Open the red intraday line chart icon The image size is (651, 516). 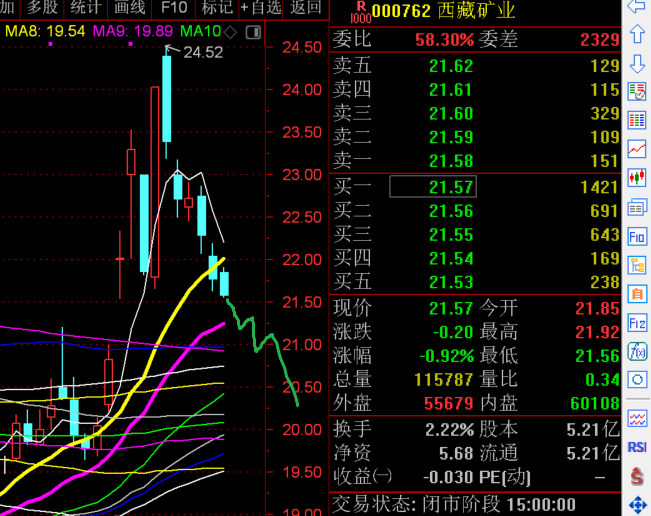pyautogui.click(x=637, y=149)
